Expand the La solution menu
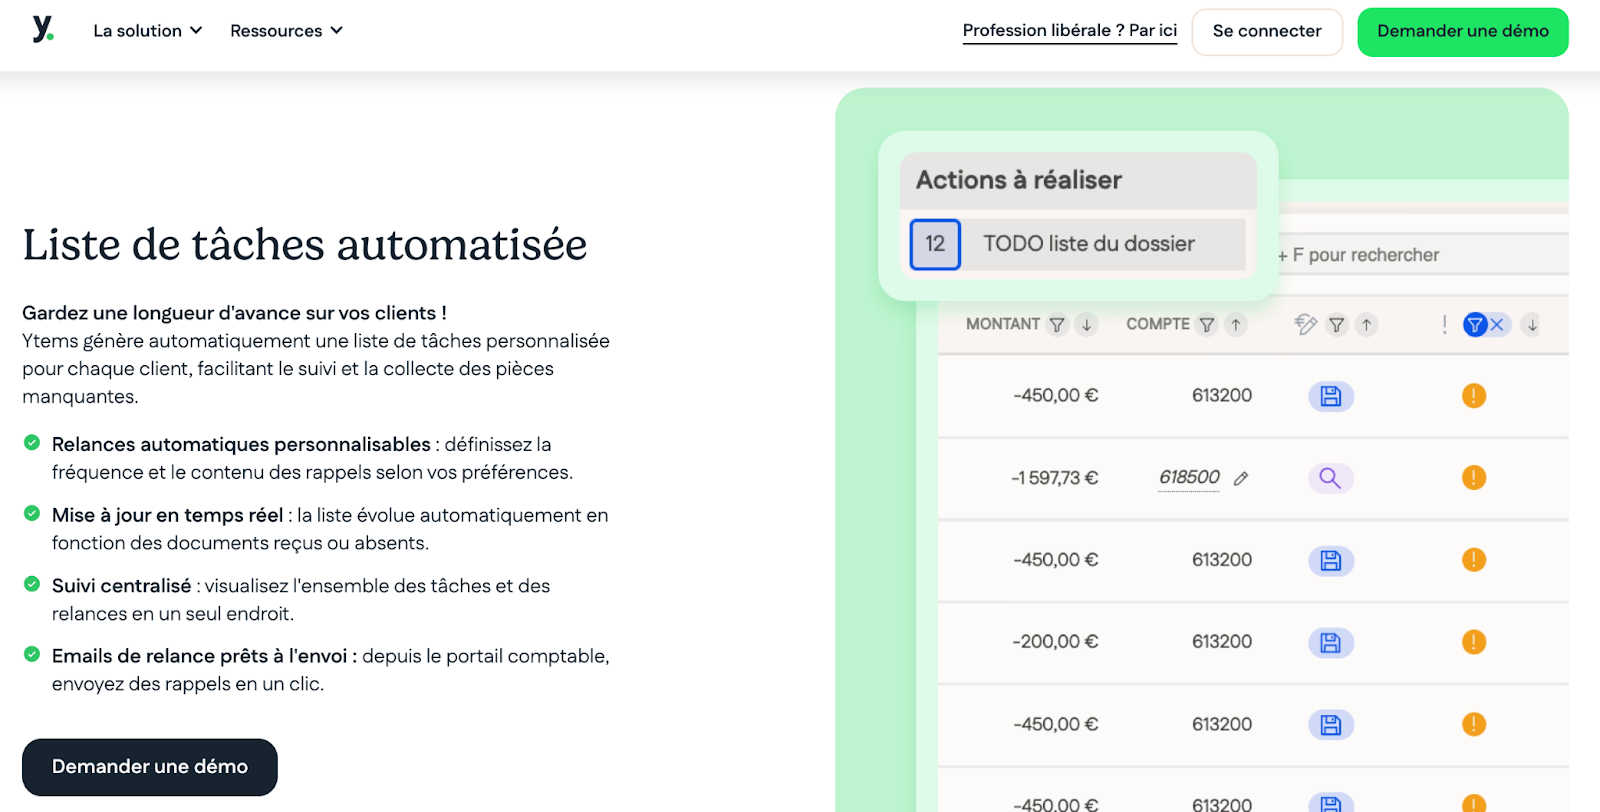The image size is (1600, 812). pyautogui.click(x=148, y=31)
